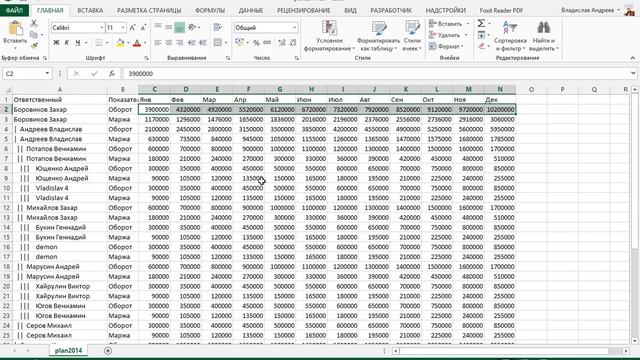Toggle middle vertical alignment
Viewport: 640px width, 360px height.
pos(169,27)
